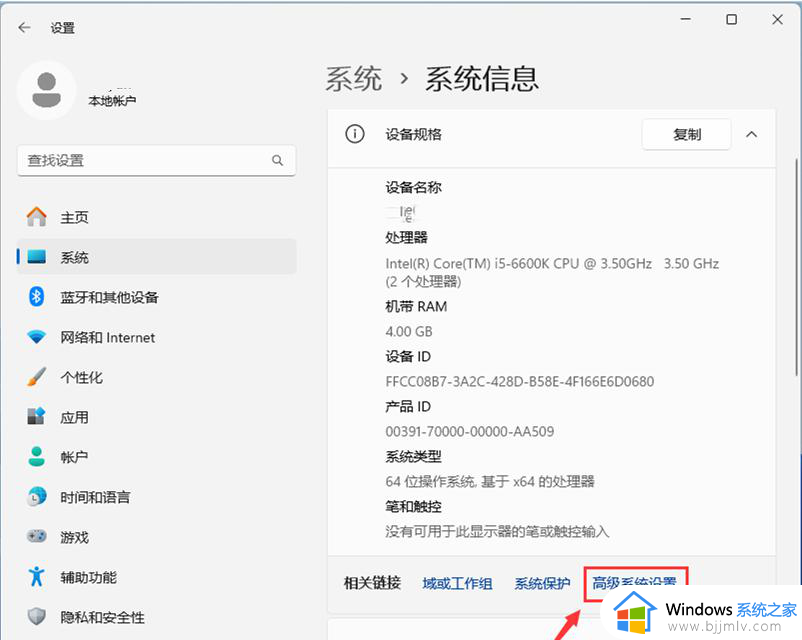Open the 游戏 controller icon
The width and height of the screenshot is (802, 640).
(x=36, y=537)
